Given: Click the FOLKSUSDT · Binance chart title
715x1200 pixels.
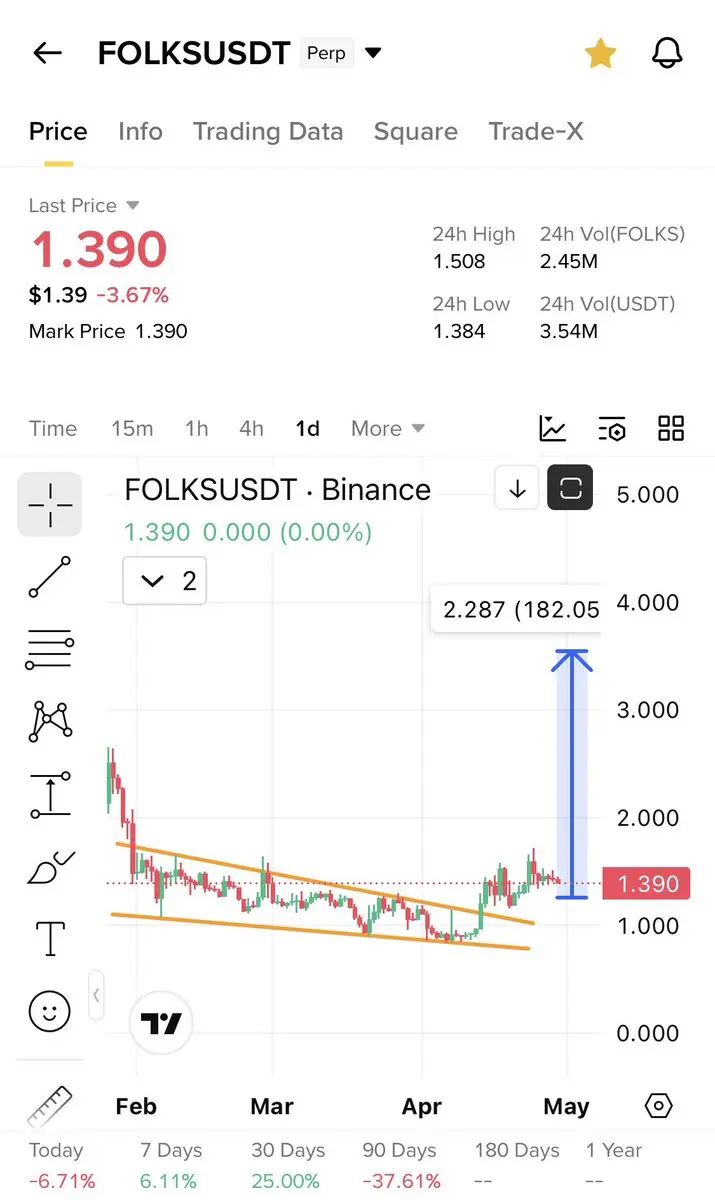Looking at the screenshot, I should [277, 490].
